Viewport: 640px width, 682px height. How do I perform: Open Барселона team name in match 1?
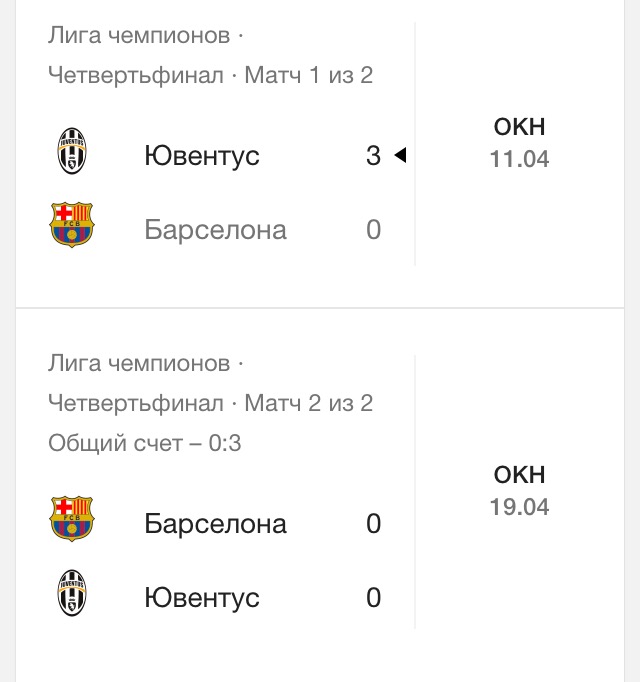(215, 230)
